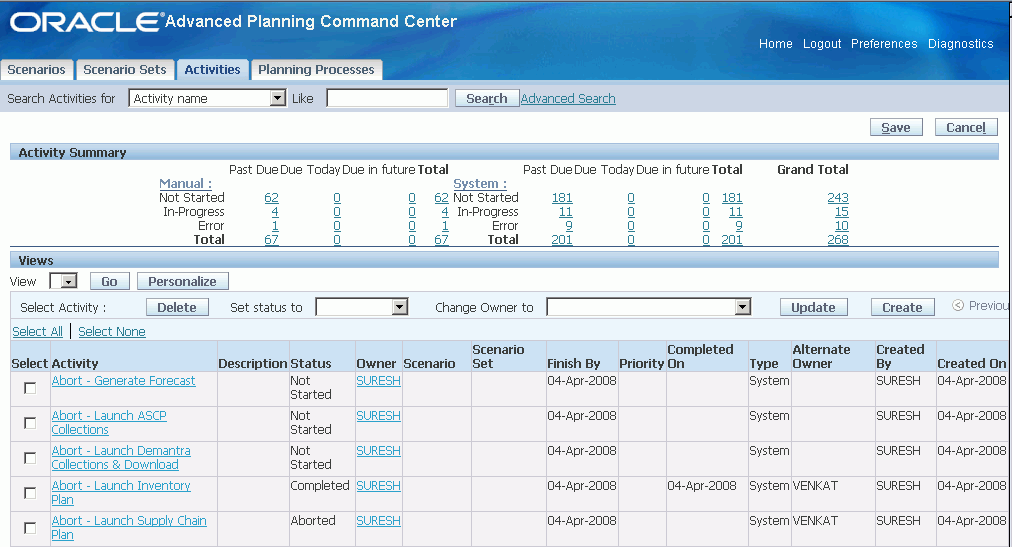Click Grand Total value 15
Image resolution: width=1012 pixels, height=547 pixels.
tap(842, 212)
